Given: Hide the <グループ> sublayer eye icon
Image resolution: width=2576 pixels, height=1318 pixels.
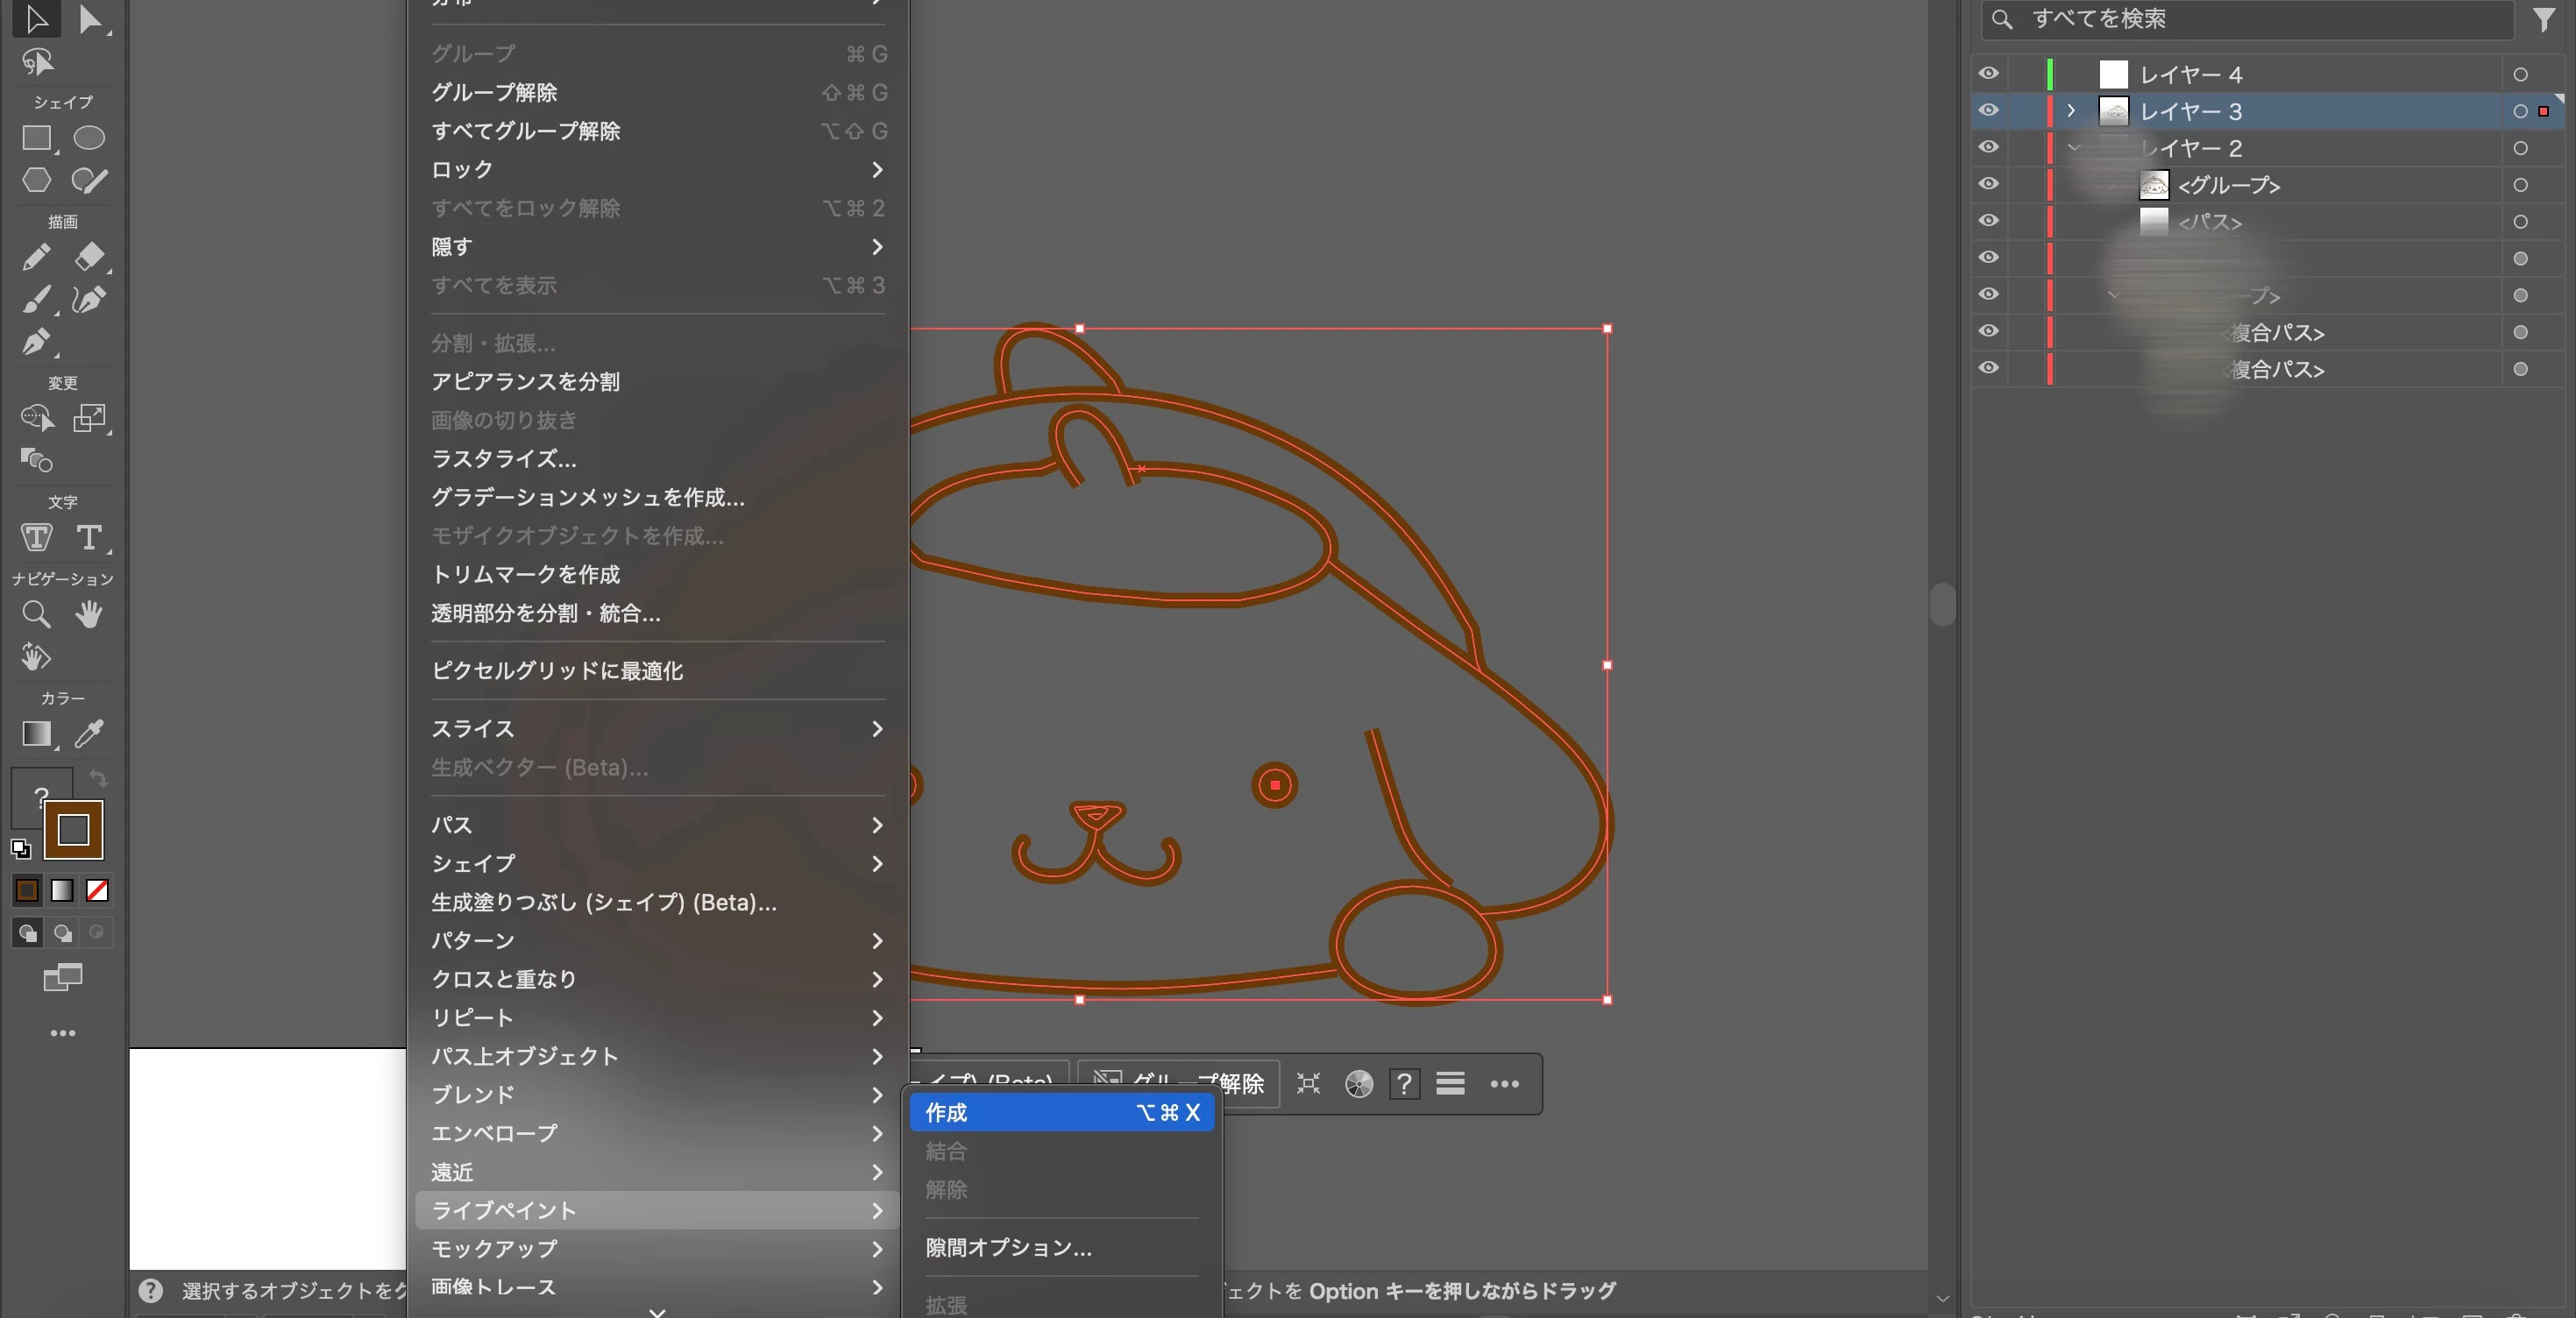Looking at the screenshot, I should pos(1988,184).
